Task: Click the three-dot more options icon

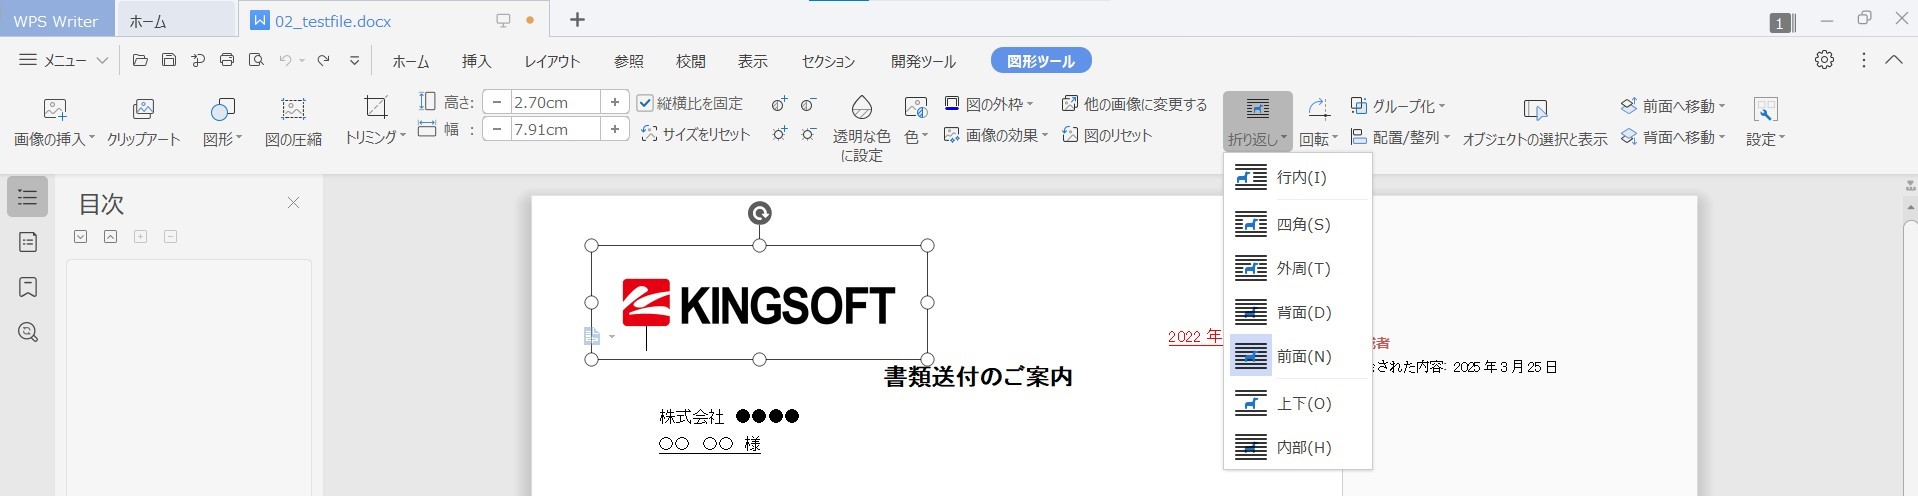Action: (x=1863, y=60)
